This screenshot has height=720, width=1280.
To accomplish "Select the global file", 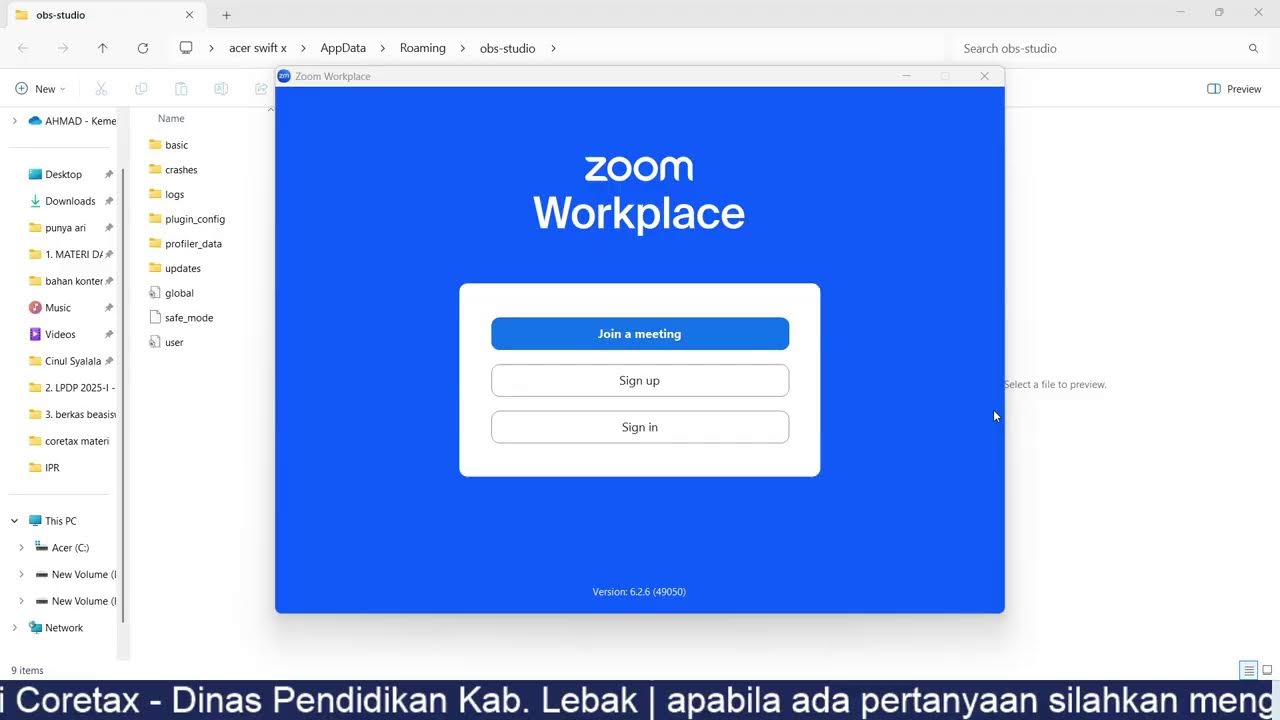I will click(x=179, y=293).
